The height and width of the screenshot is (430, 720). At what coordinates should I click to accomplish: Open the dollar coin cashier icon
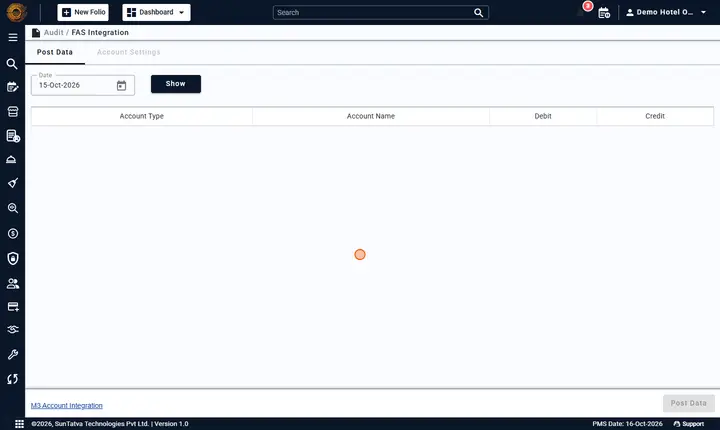pos(13,233)
